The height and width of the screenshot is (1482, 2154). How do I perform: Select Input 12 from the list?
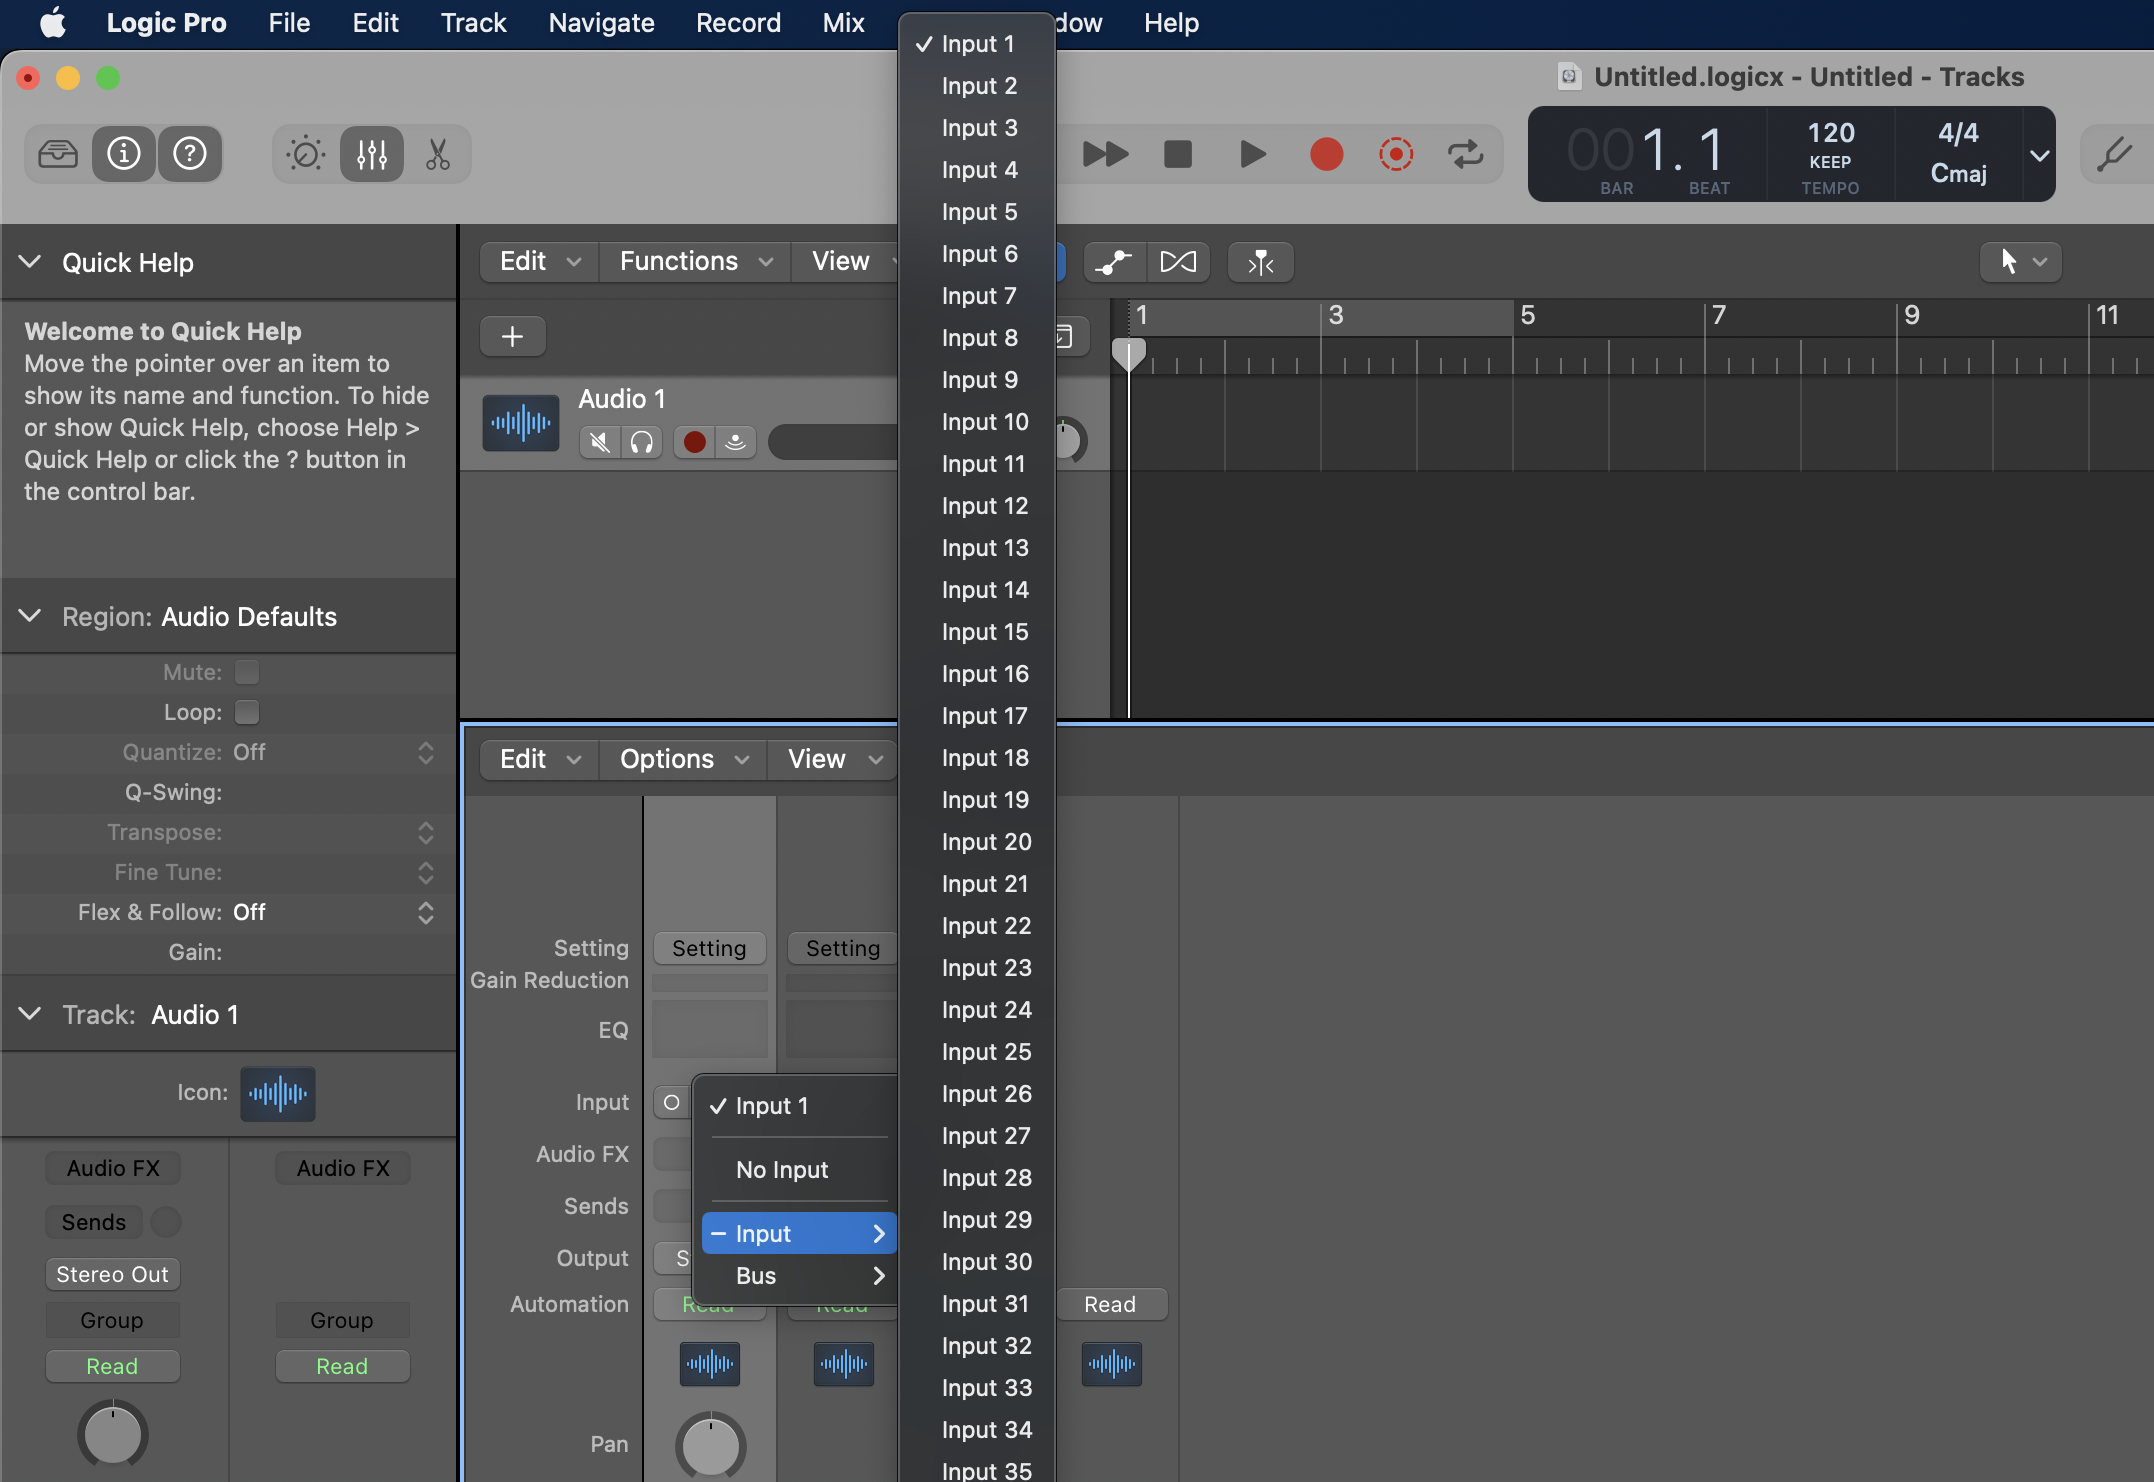984,506
